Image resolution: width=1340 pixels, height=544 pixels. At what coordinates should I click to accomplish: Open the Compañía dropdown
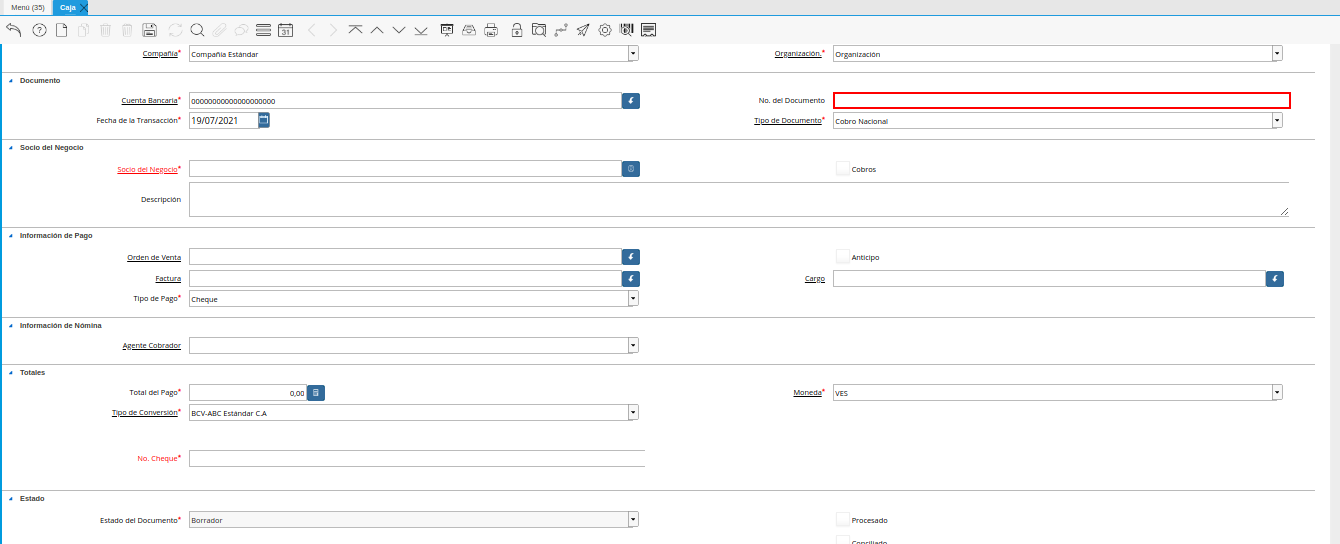633,54
